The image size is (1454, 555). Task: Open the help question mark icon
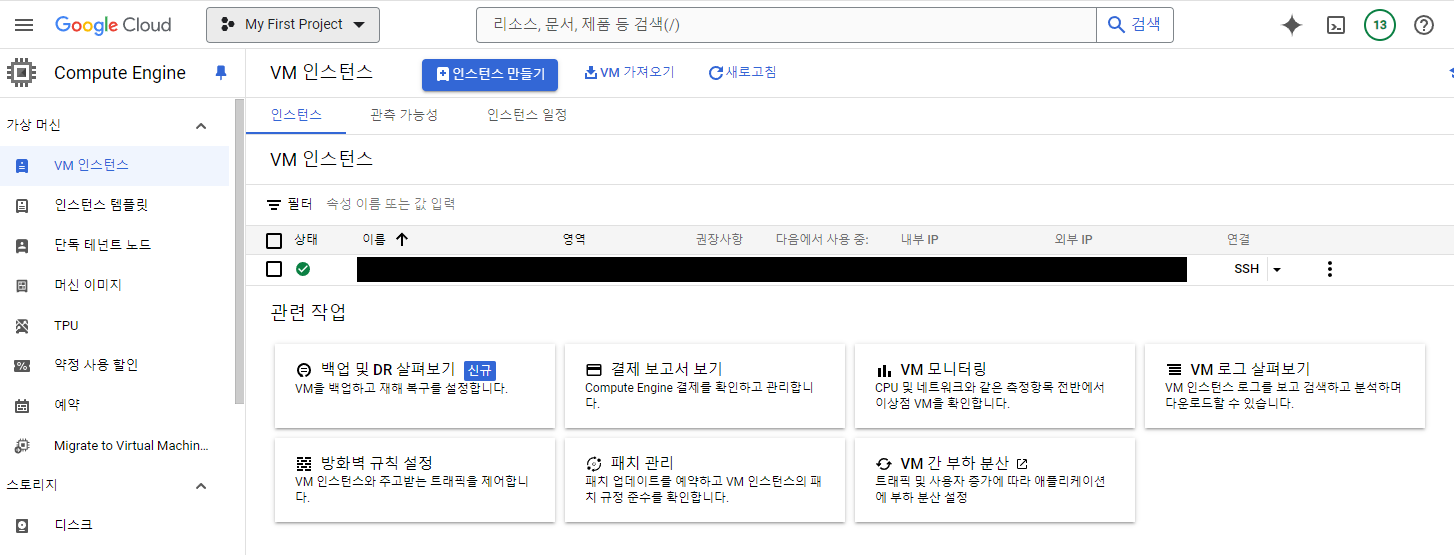tap(1424, 25)
